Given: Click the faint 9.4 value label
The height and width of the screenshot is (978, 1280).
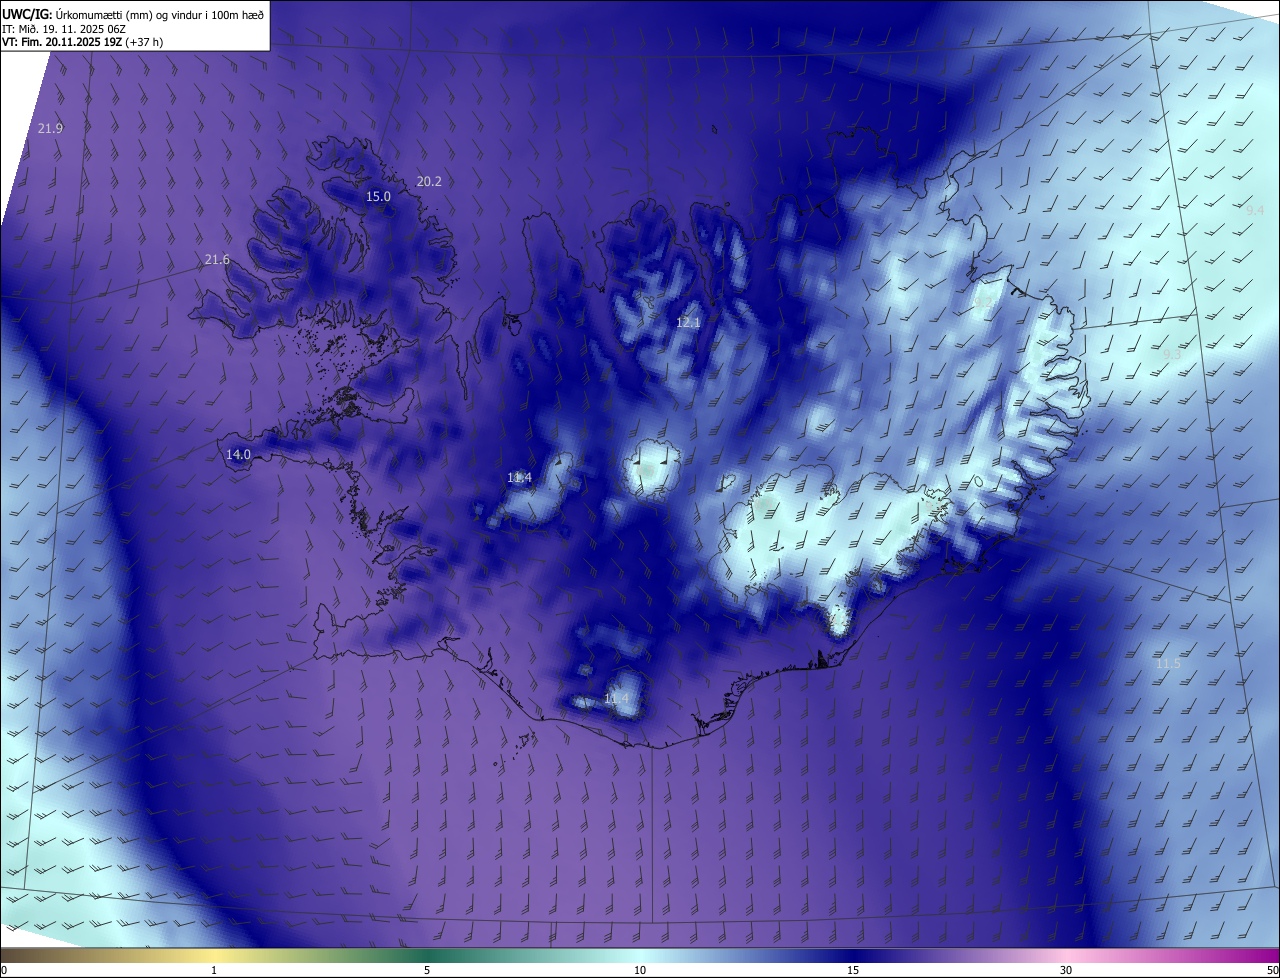Looking at the screenshot, I should pos(1255,210).
